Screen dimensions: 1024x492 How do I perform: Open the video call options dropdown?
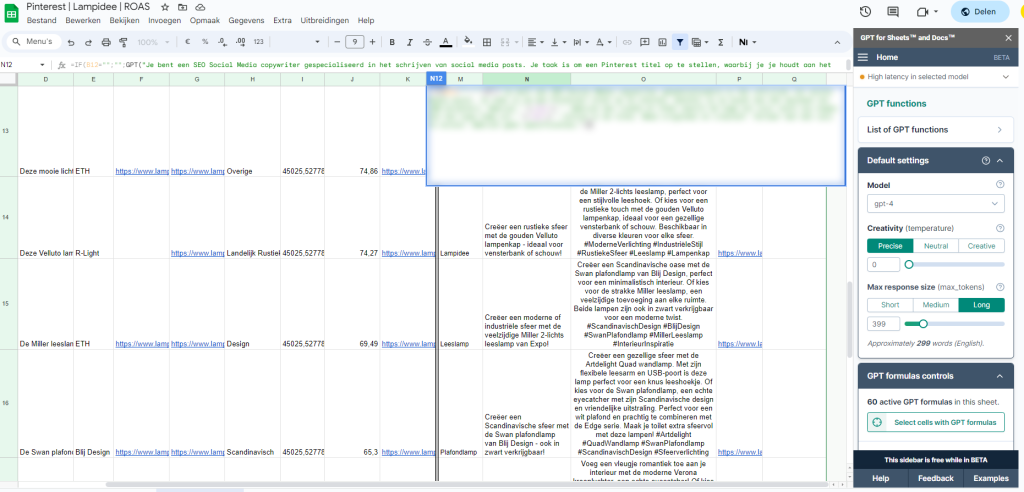pyautogui.click(x=936, y=12)
